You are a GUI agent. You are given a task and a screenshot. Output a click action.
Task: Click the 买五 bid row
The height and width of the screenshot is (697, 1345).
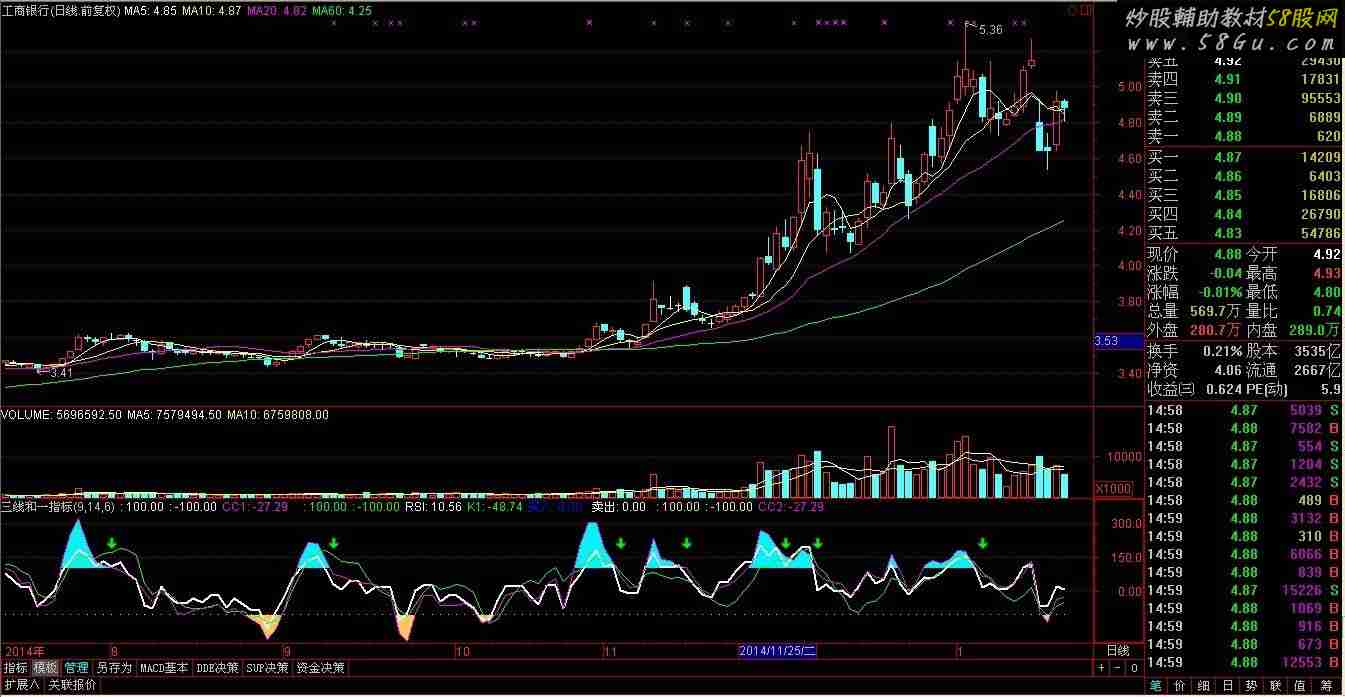coord(1243,233)
